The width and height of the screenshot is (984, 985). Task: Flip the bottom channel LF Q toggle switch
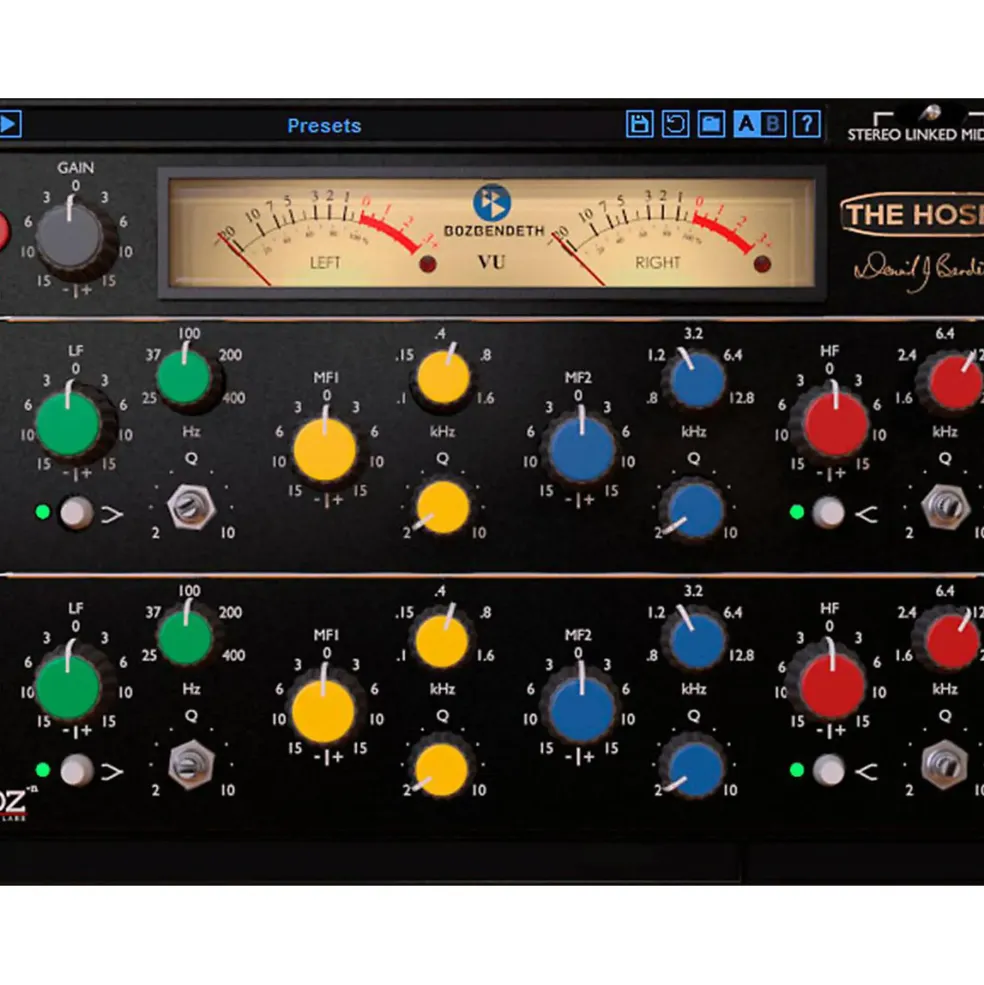point(191,765)
